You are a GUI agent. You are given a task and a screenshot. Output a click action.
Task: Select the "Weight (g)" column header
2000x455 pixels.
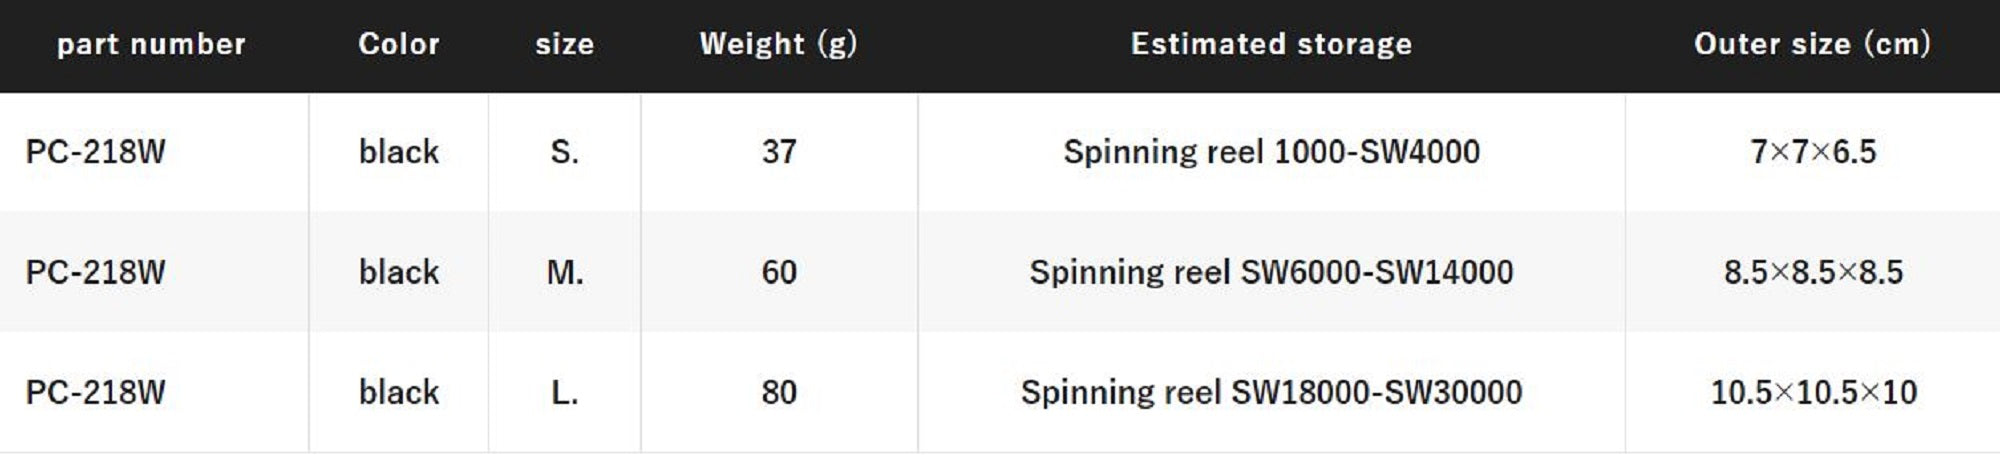coord(778,44)
